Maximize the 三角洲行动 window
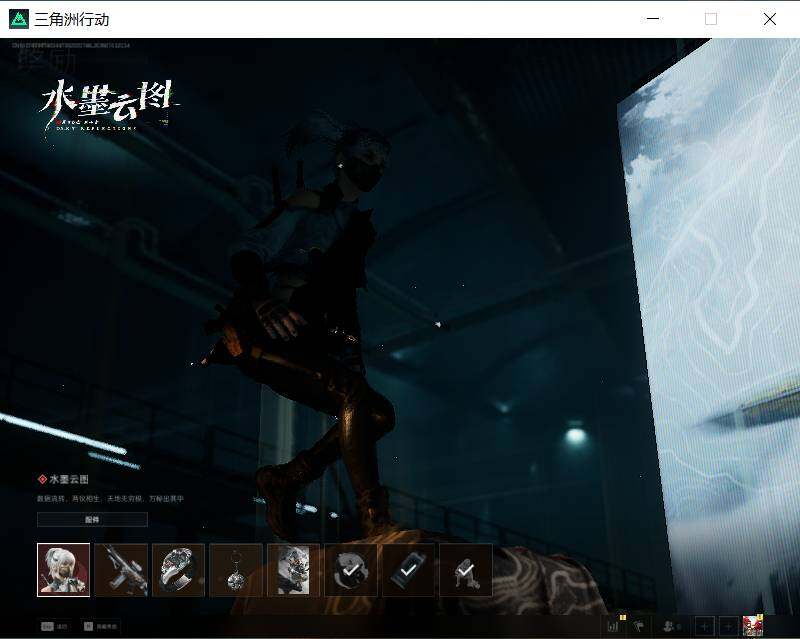This screenshot has width=800, height=639. [711, 19]
